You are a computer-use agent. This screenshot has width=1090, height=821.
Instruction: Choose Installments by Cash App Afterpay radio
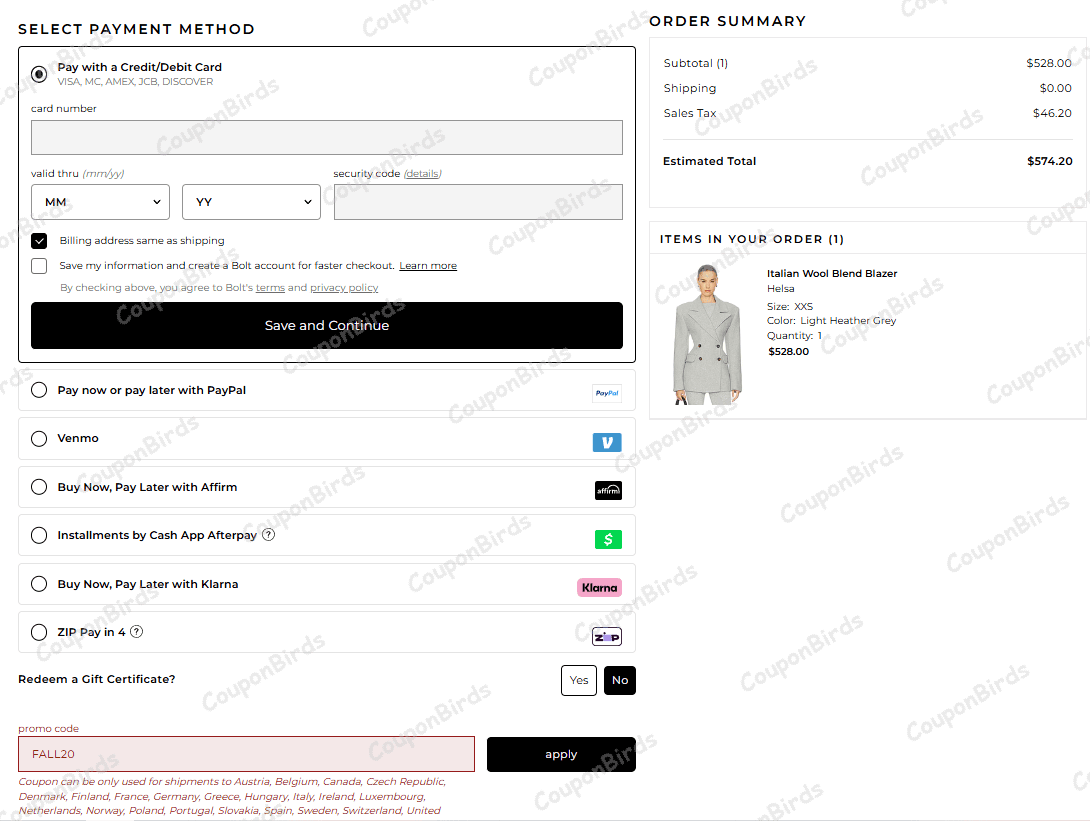tap(39, 535)
